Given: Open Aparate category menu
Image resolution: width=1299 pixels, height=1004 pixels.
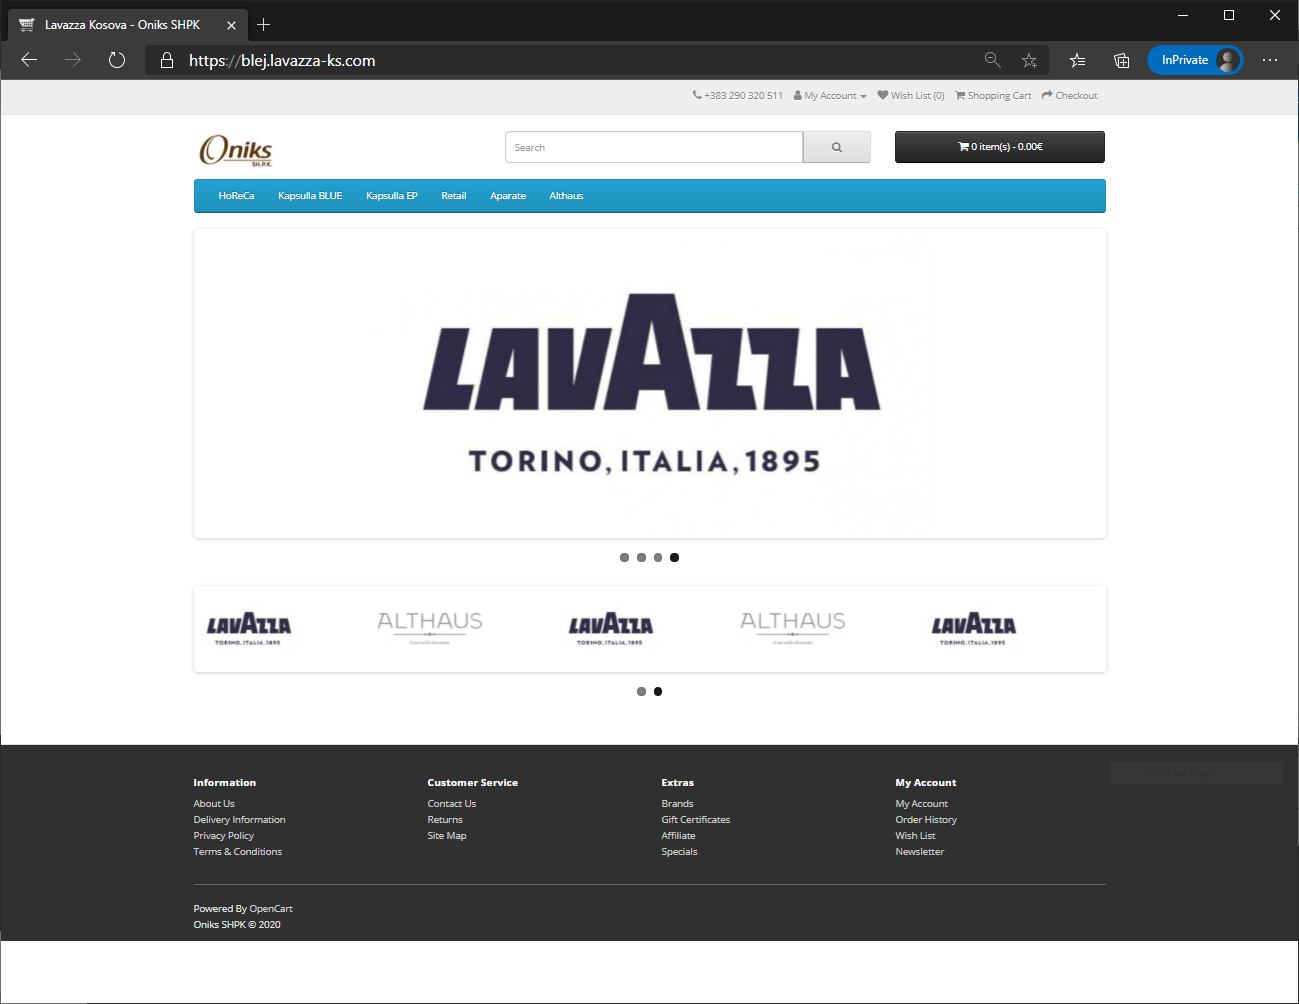Looking at the screenshot, I should click(508, 196).
